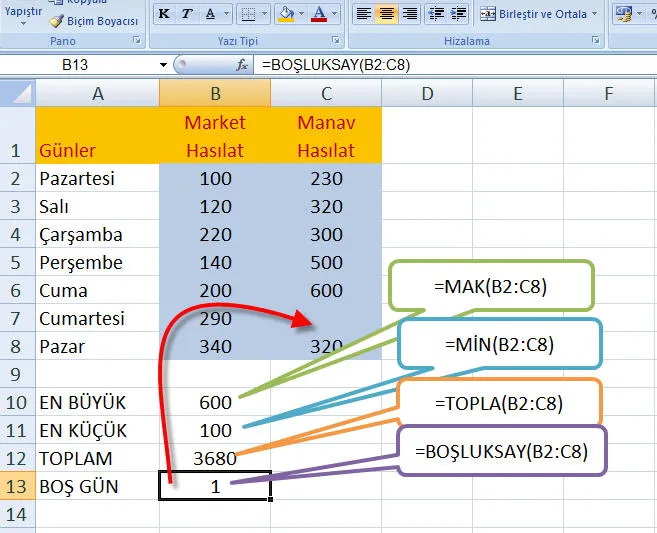Align text to the left
Screen dimensions: 657x533
click(363, 14)
